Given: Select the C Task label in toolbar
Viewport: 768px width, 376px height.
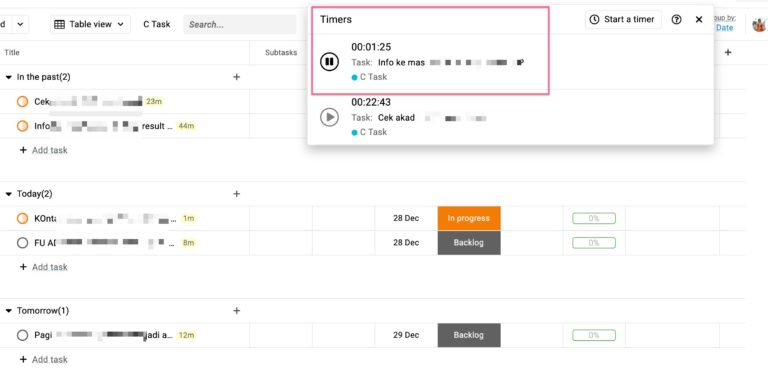Looking at the screenshot, I should 157,24.
